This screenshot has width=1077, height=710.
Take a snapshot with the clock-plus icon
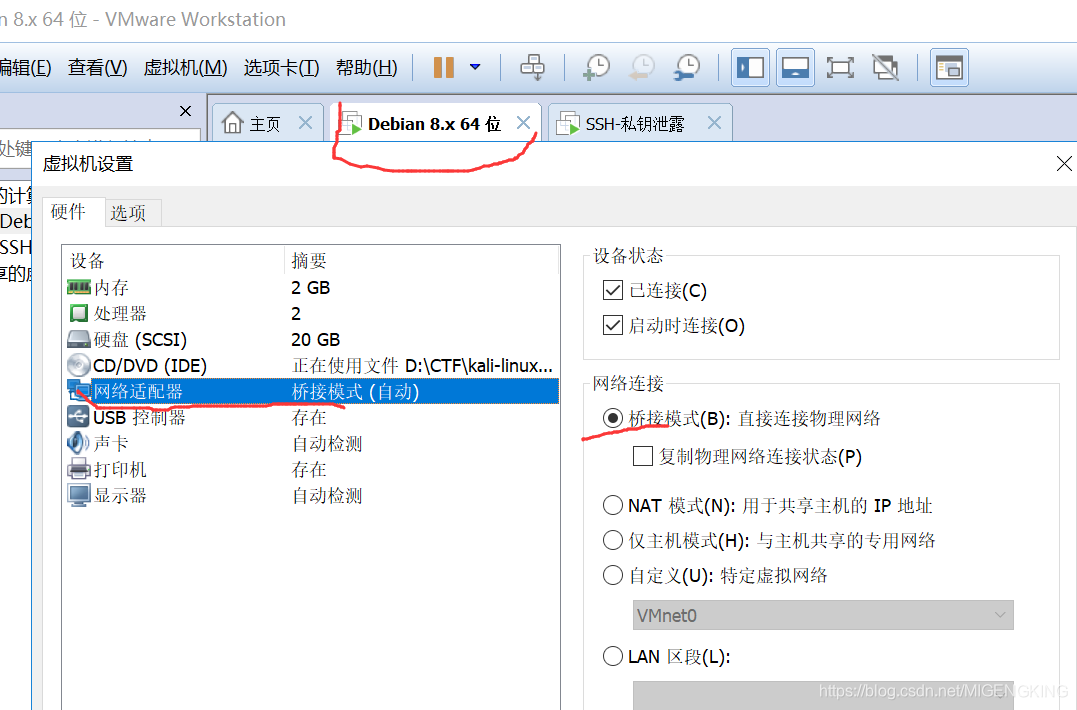click(x=596, y=67)
